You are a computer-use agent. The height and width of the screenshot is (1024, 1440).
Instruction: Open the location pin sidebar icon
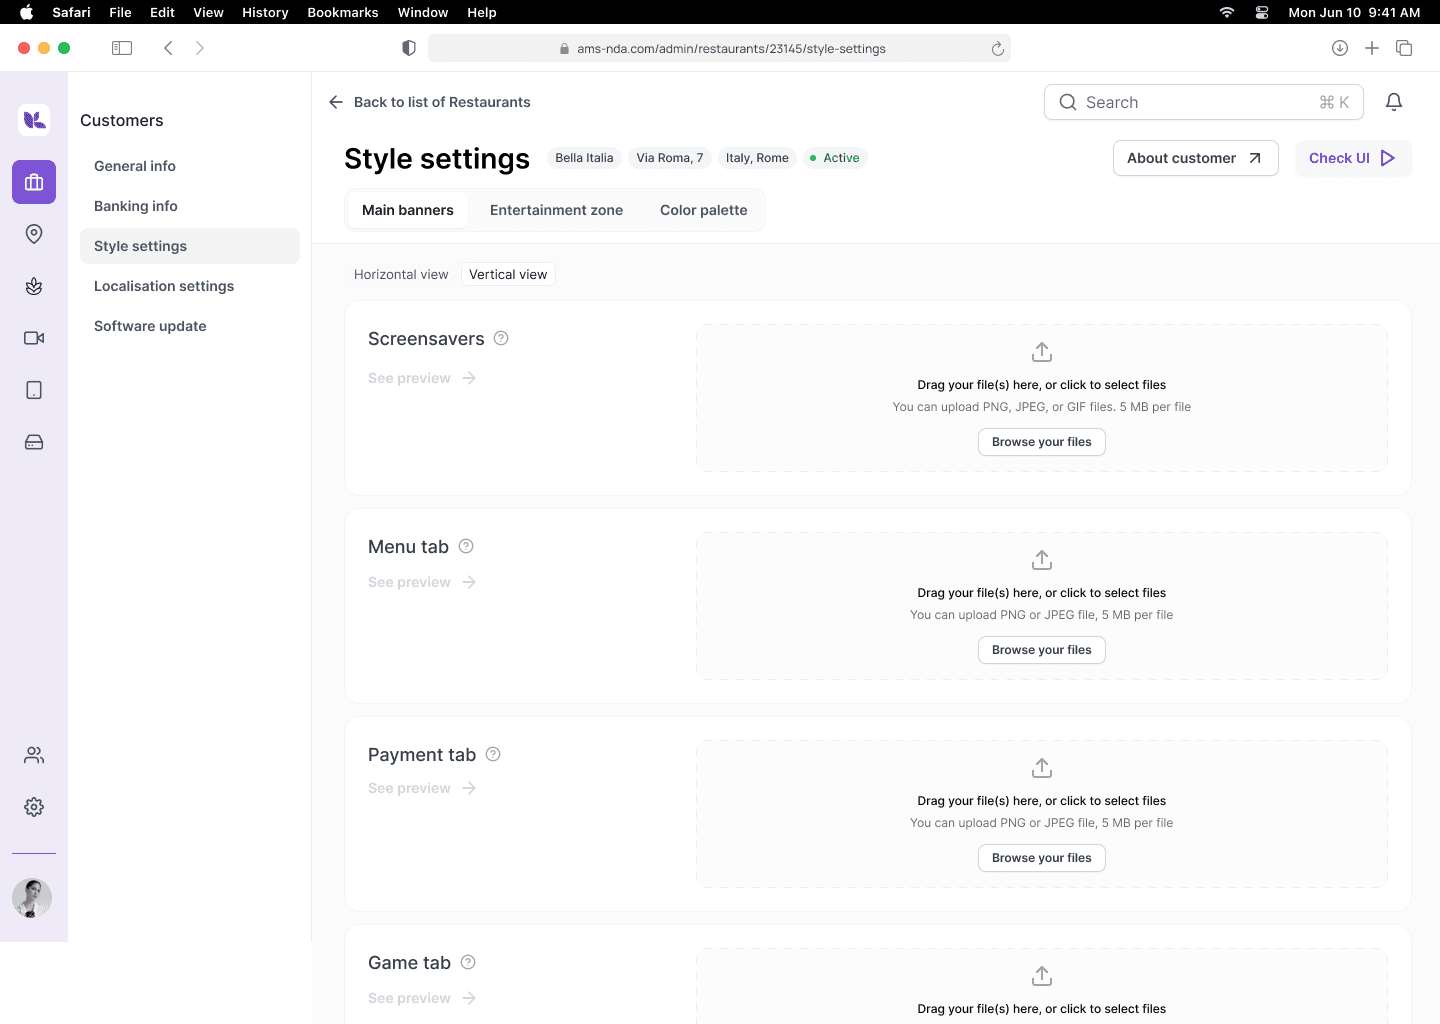click(34, 234)
